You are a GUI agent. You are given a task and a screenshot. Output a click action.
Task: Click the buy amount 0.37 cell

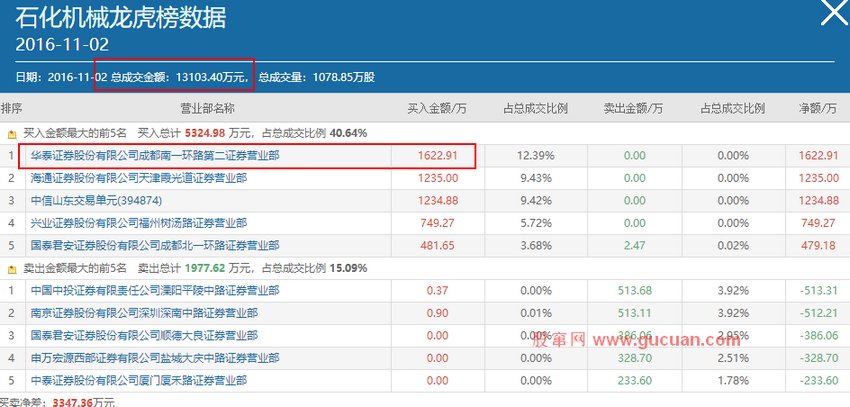[x=437, y=290]
